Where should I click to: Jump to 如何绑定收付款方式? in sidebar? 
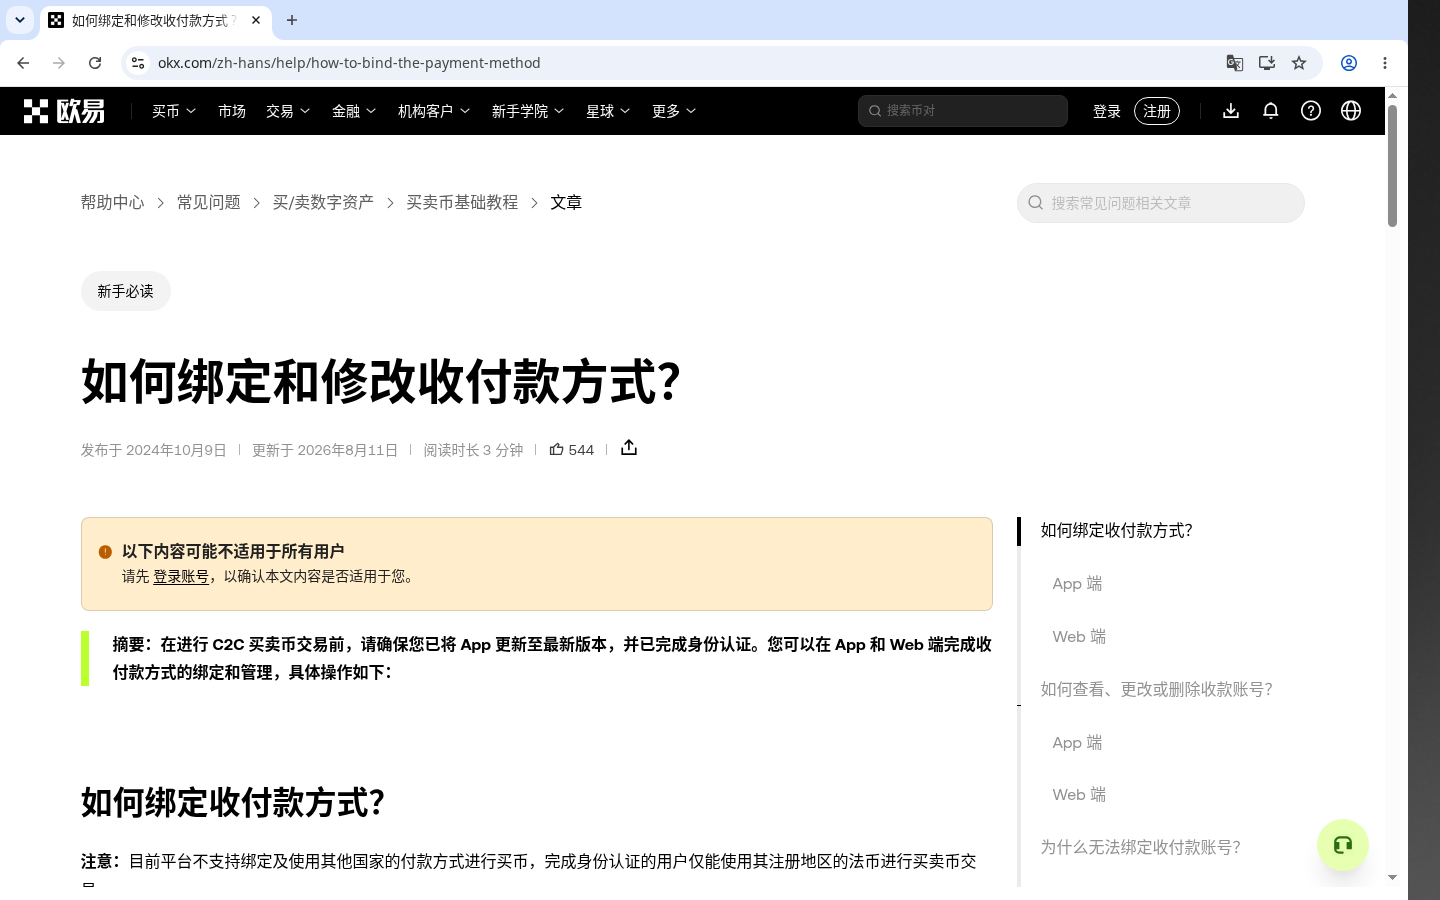coord(1117,530)
